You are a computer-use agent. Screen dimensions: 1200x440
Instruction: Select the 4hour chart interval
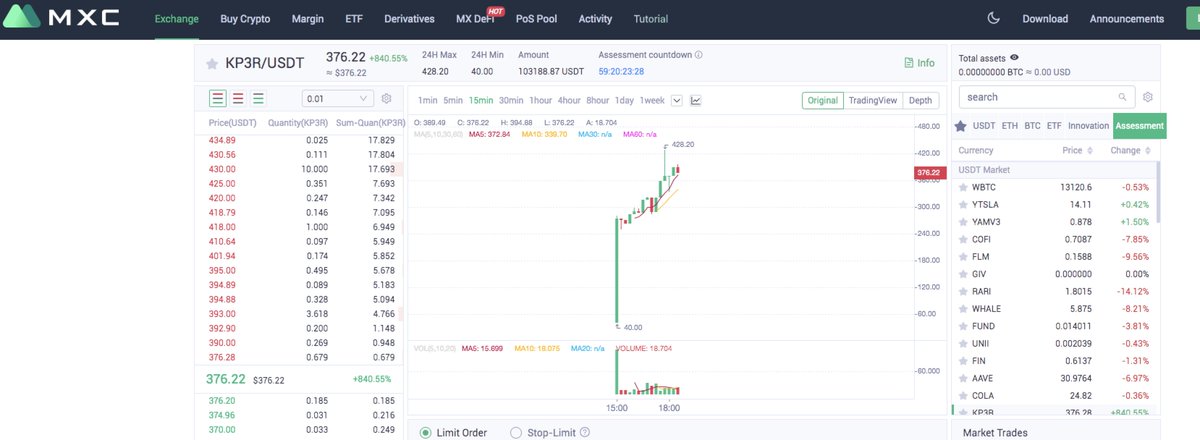click(x=569, y=100)
